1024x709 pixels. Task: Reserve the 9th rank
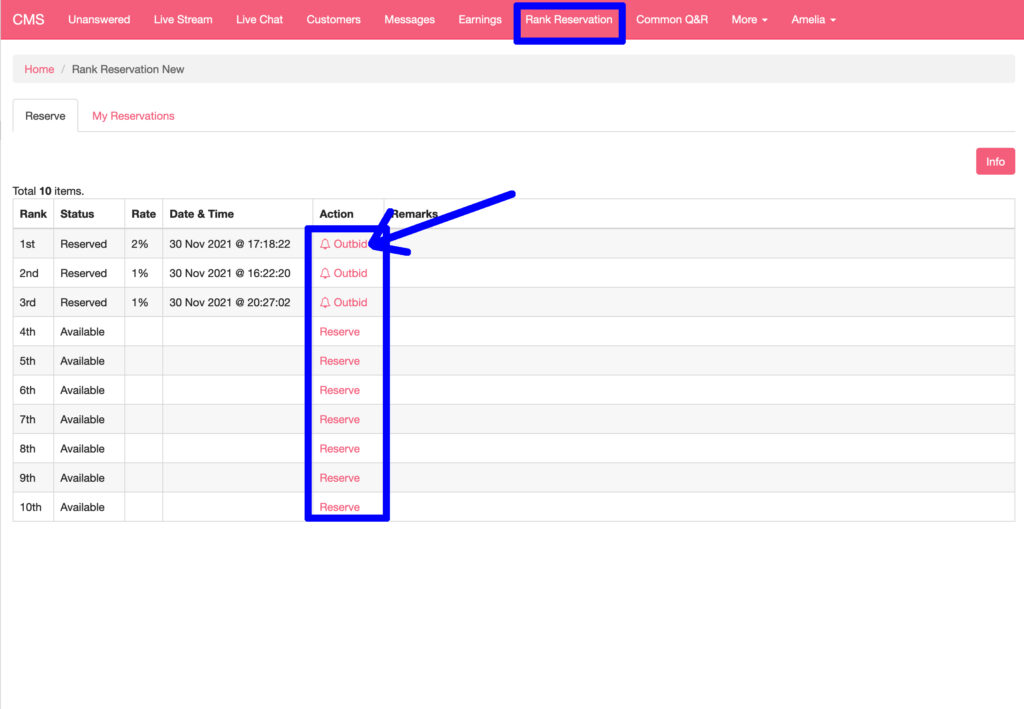tap(340, 478)
